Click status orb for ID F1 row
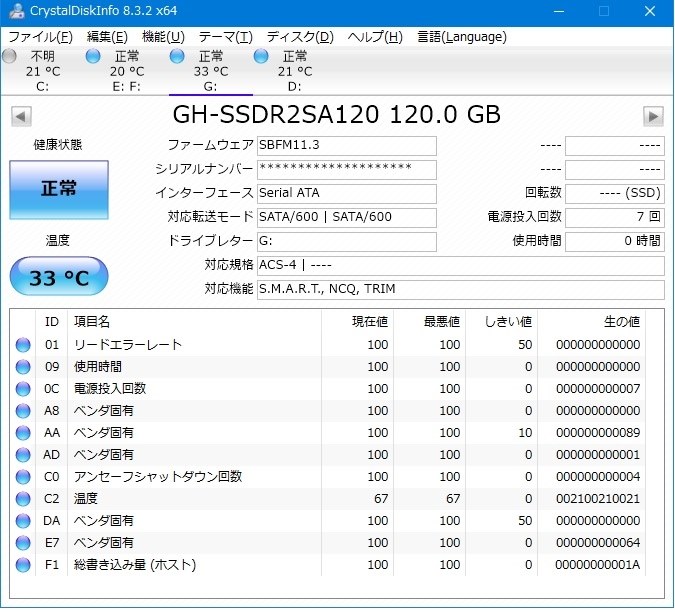Screen dimensions: 675x613 (x=23, y=565)
